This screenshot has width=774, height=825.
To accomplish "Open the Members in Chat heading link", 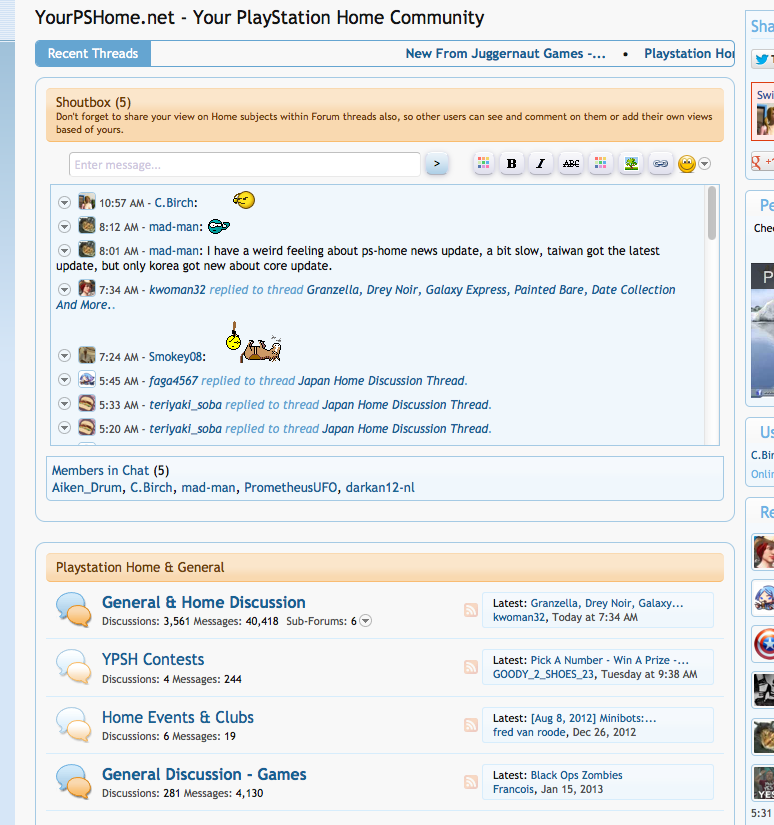I will [x=100, y=470].
